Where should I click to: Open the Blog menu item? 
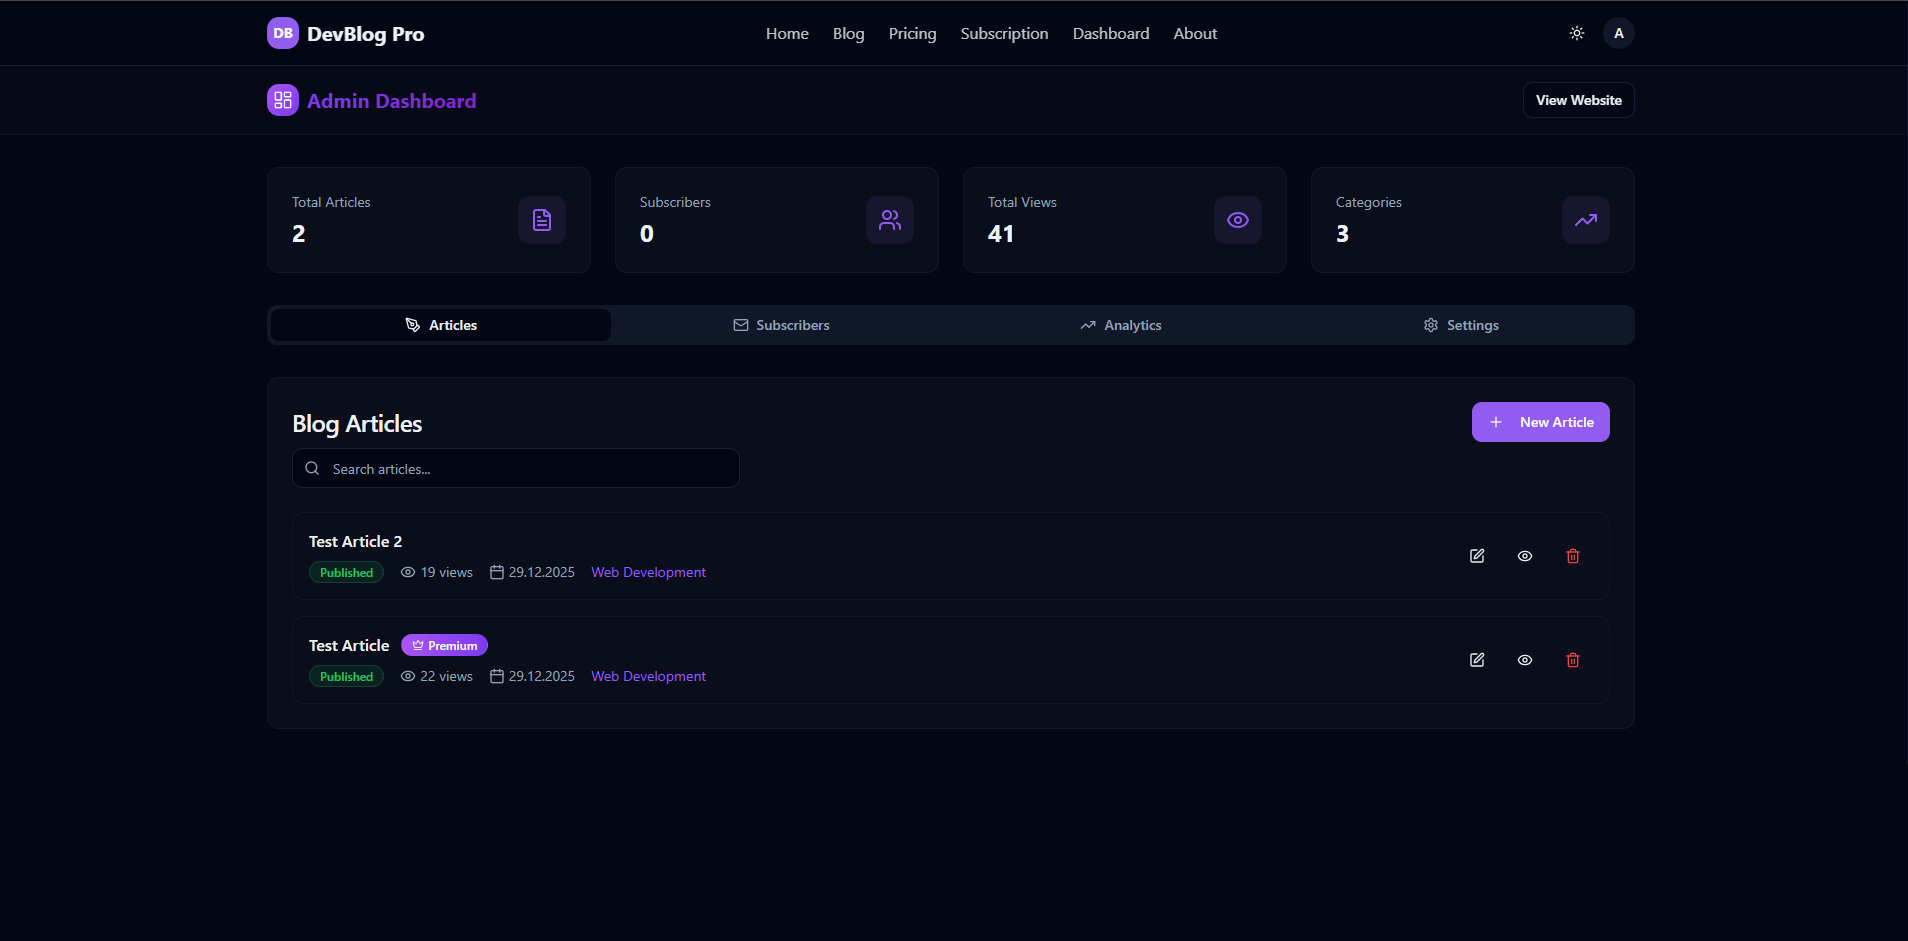tap(848, 33)
